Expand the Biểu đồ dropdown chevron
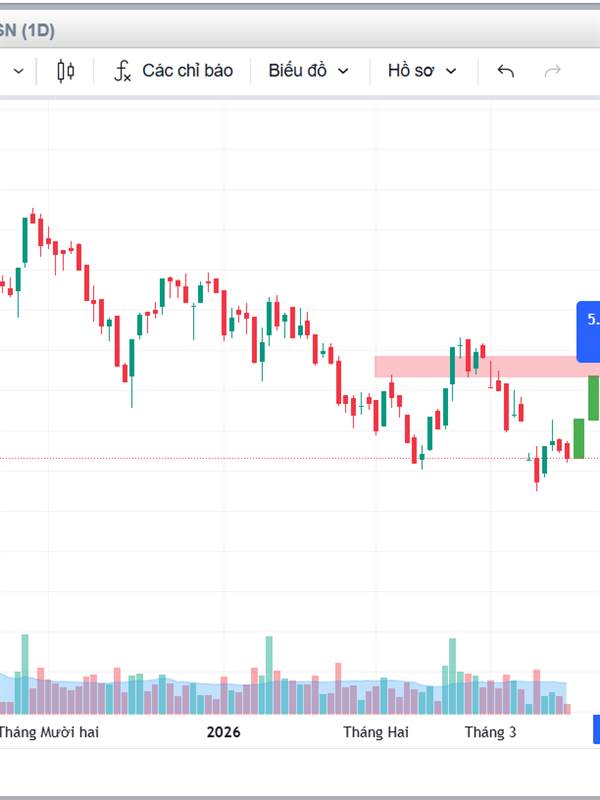The height and width of the screenshot is (800, 600). pyautogui.click(x=344, y=71)
